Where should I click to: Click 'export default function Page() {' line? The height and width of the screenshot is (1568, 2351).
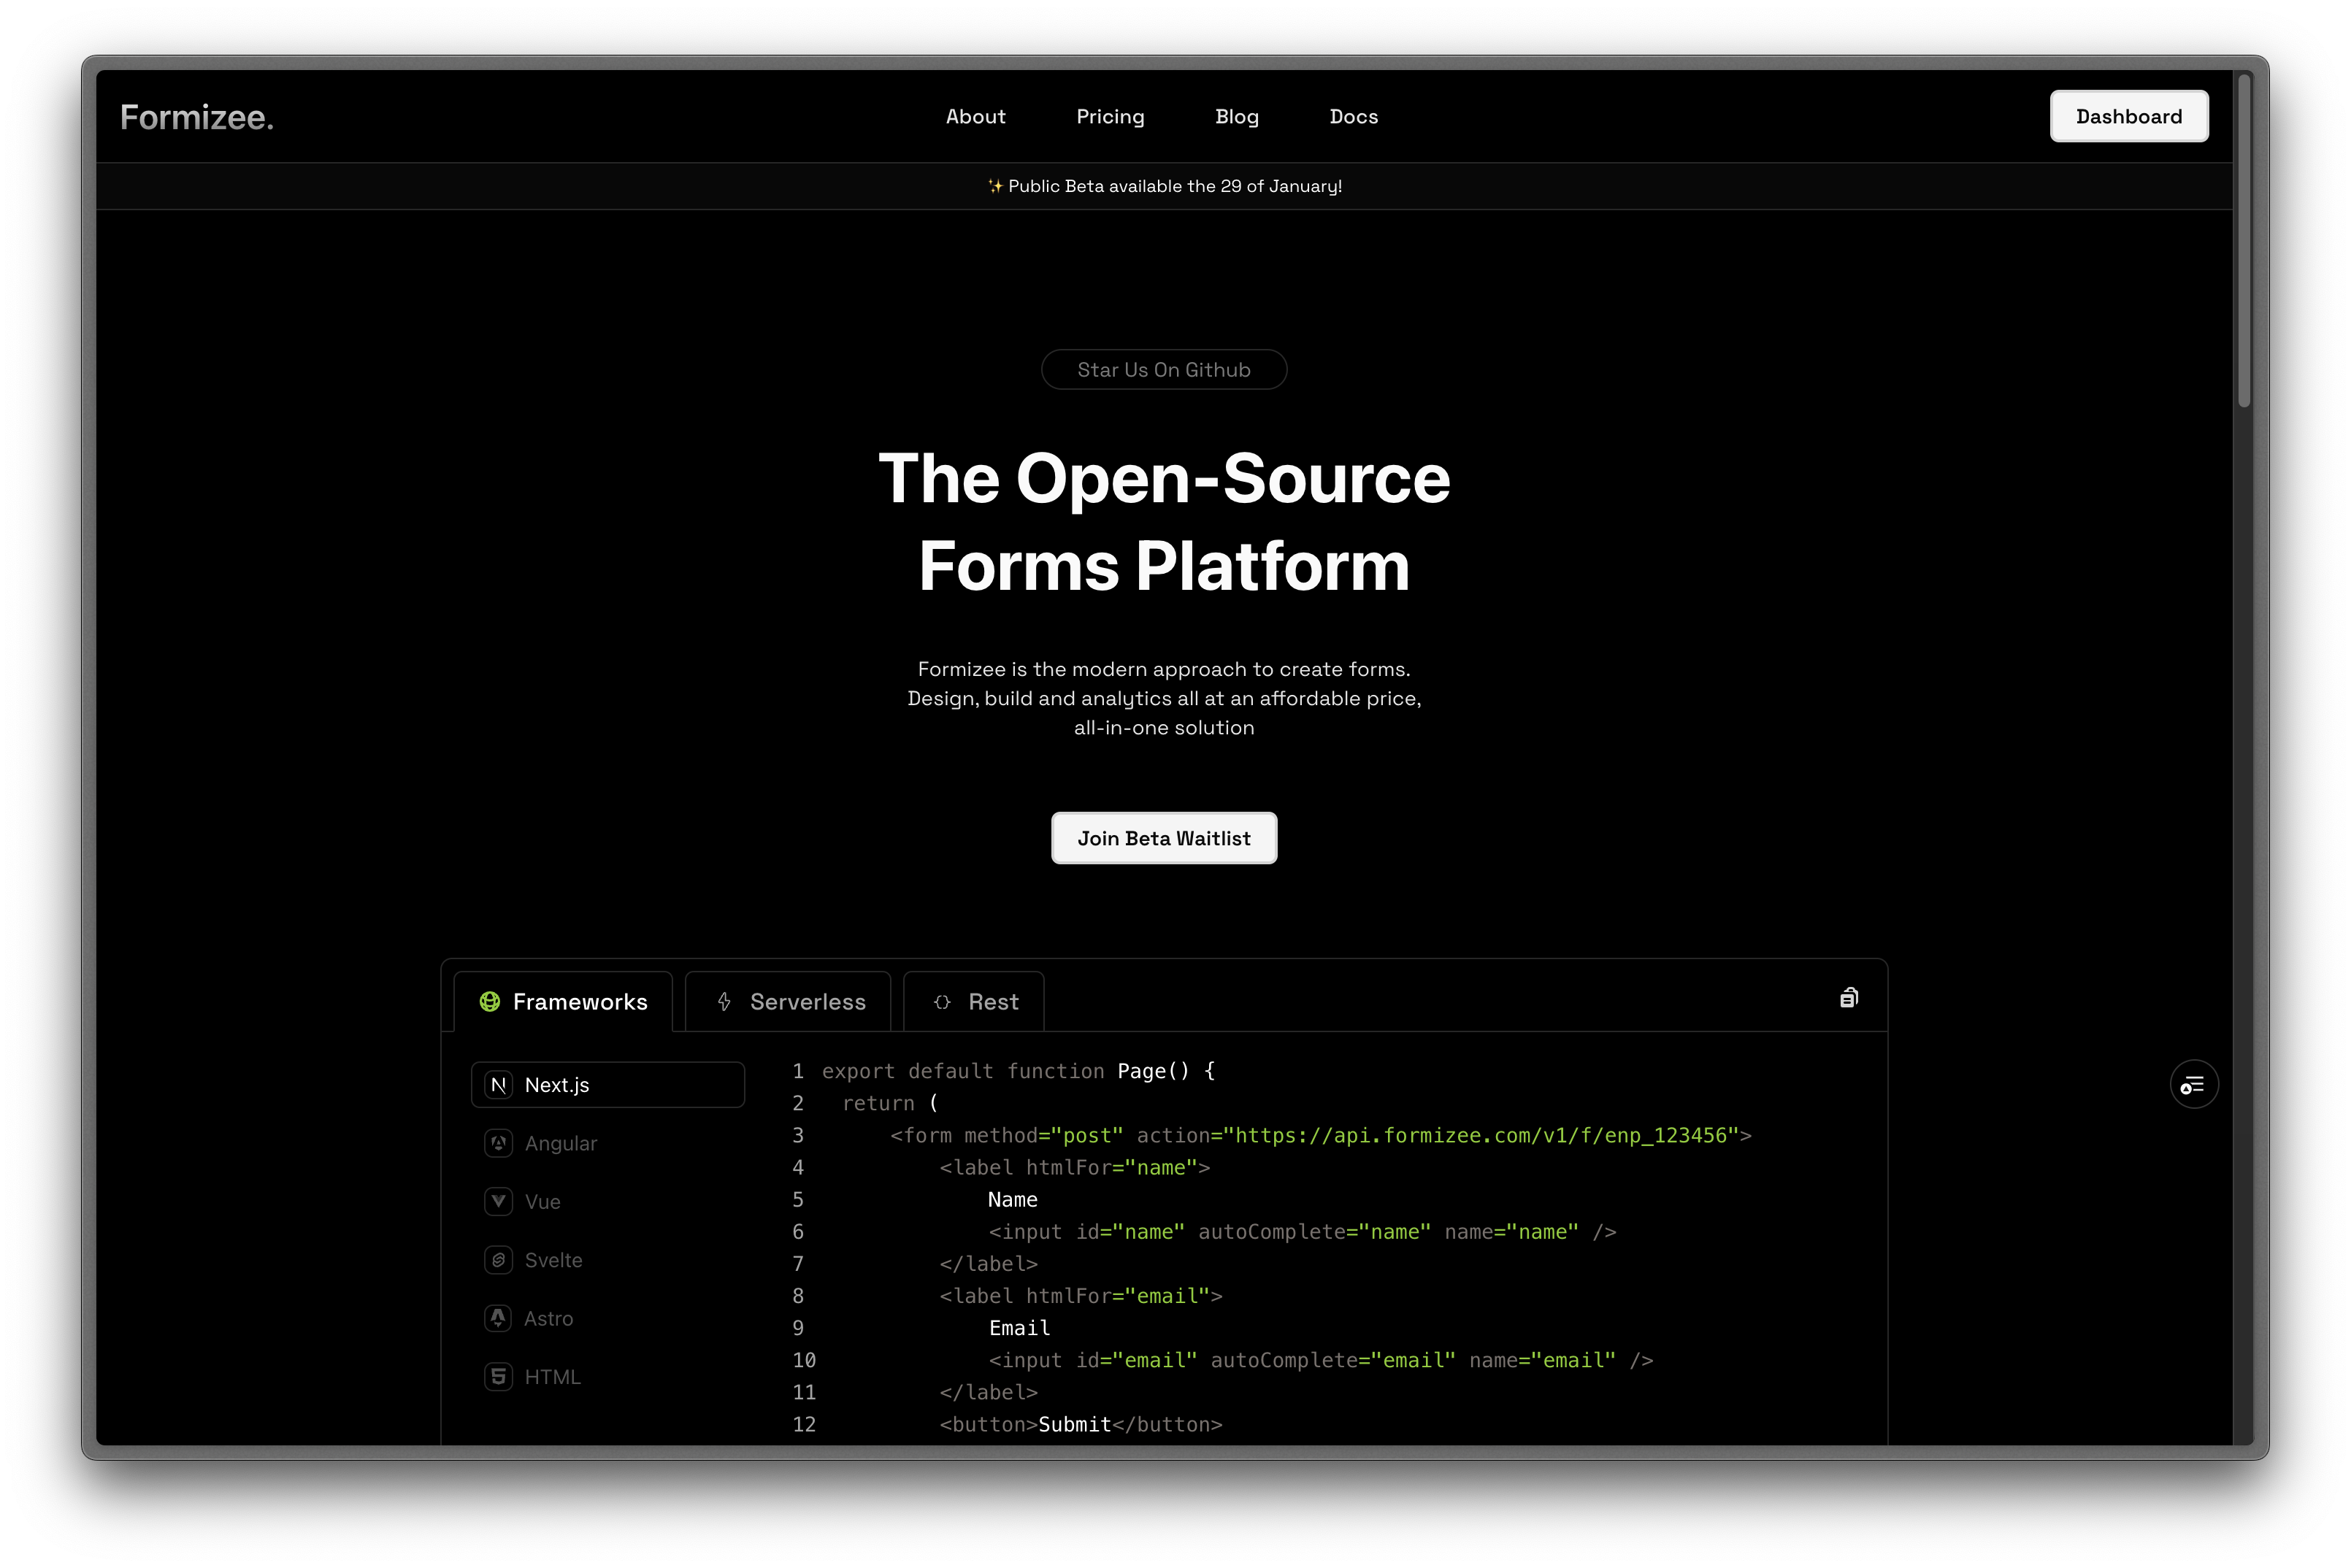click(1018, 1071)
